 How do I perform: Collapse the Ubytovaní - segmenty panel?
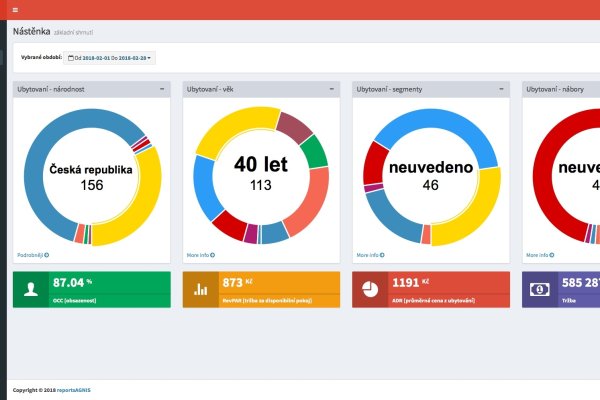click(x=501, y=89)
